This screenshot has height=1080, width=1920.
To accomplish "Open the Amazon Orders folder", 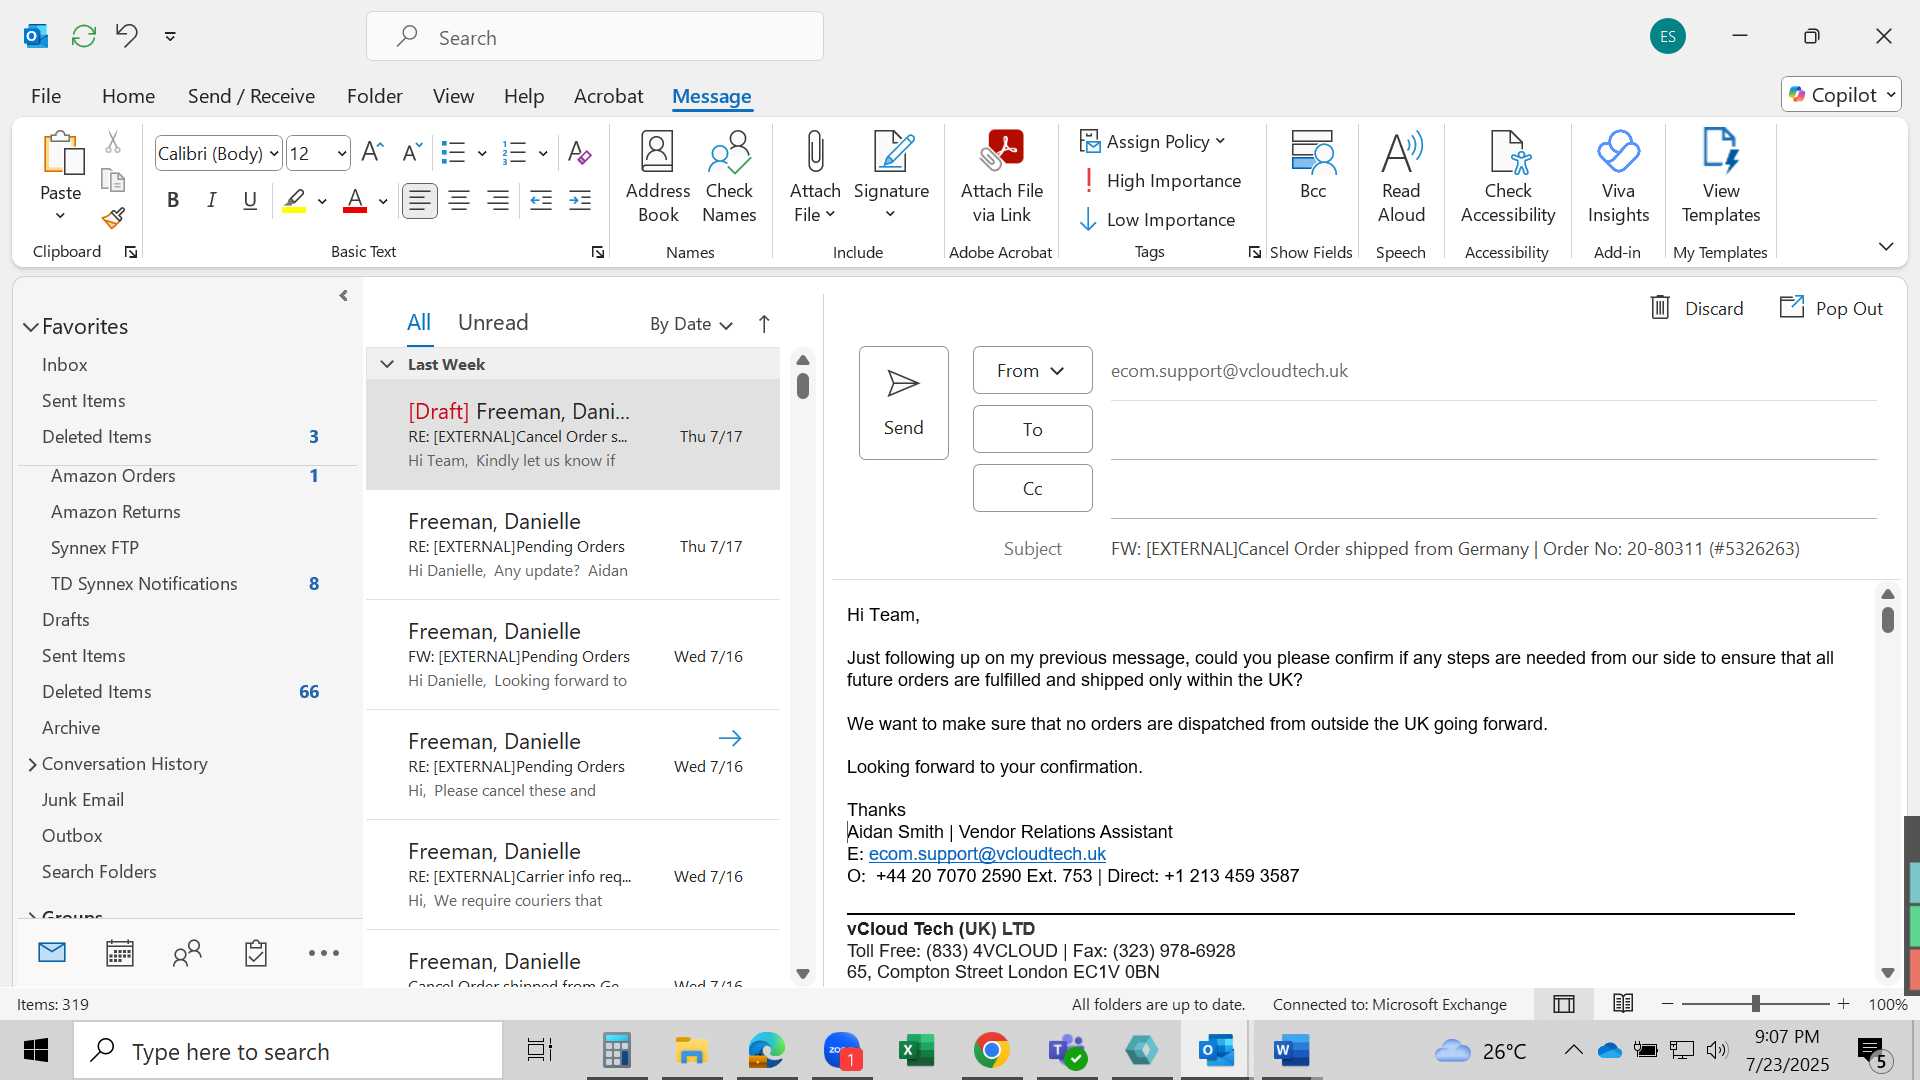I will click(113, 476).
